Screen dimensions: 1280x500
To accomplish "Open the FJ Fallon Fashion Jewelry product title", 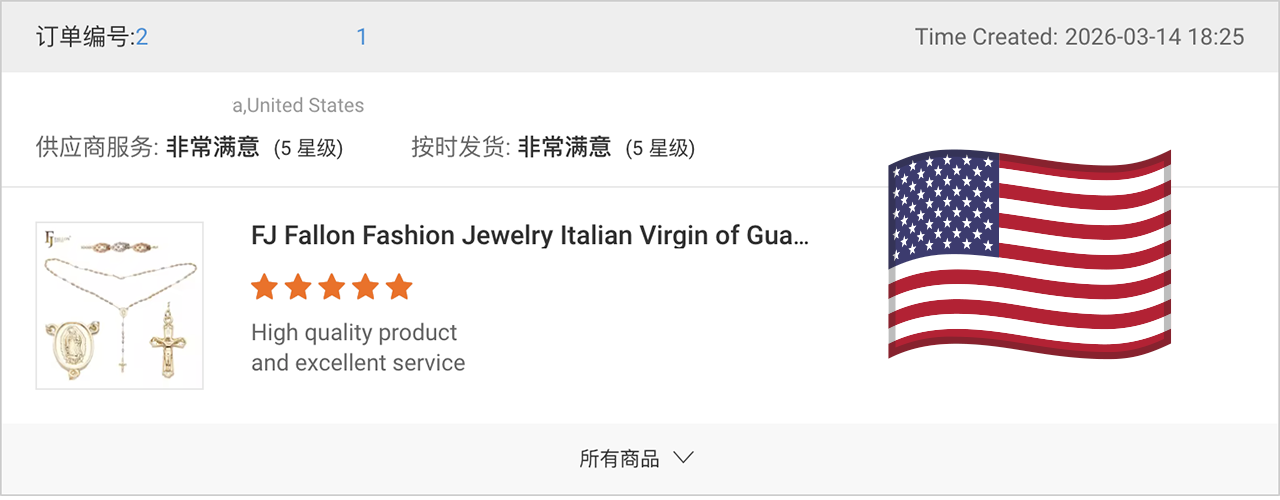I will tap(530, 236).
